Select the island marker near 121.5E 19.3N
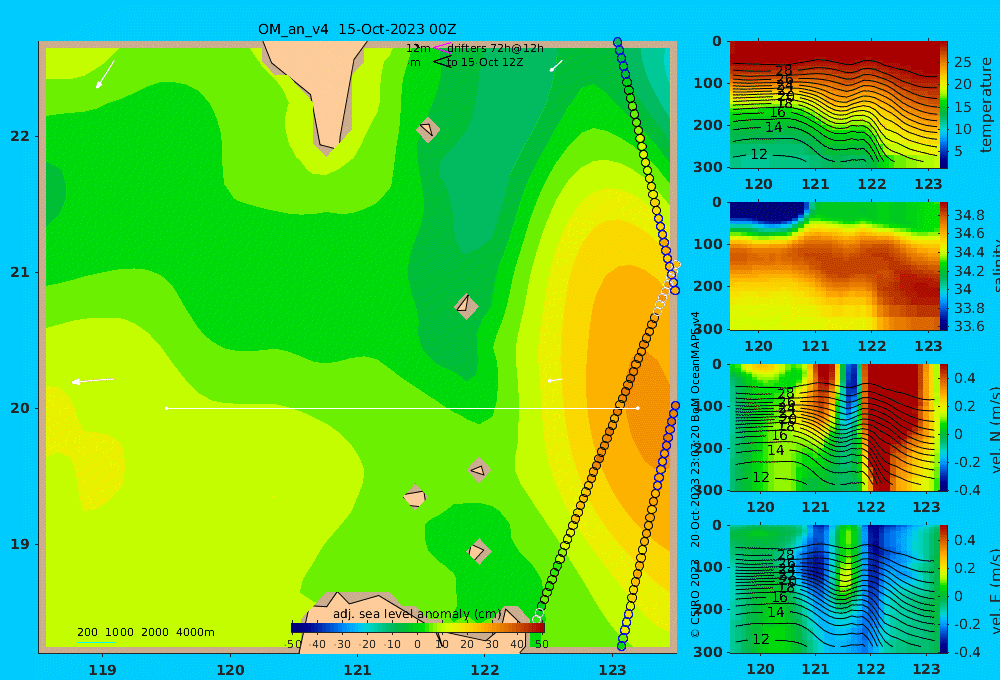 coord(415,496)
